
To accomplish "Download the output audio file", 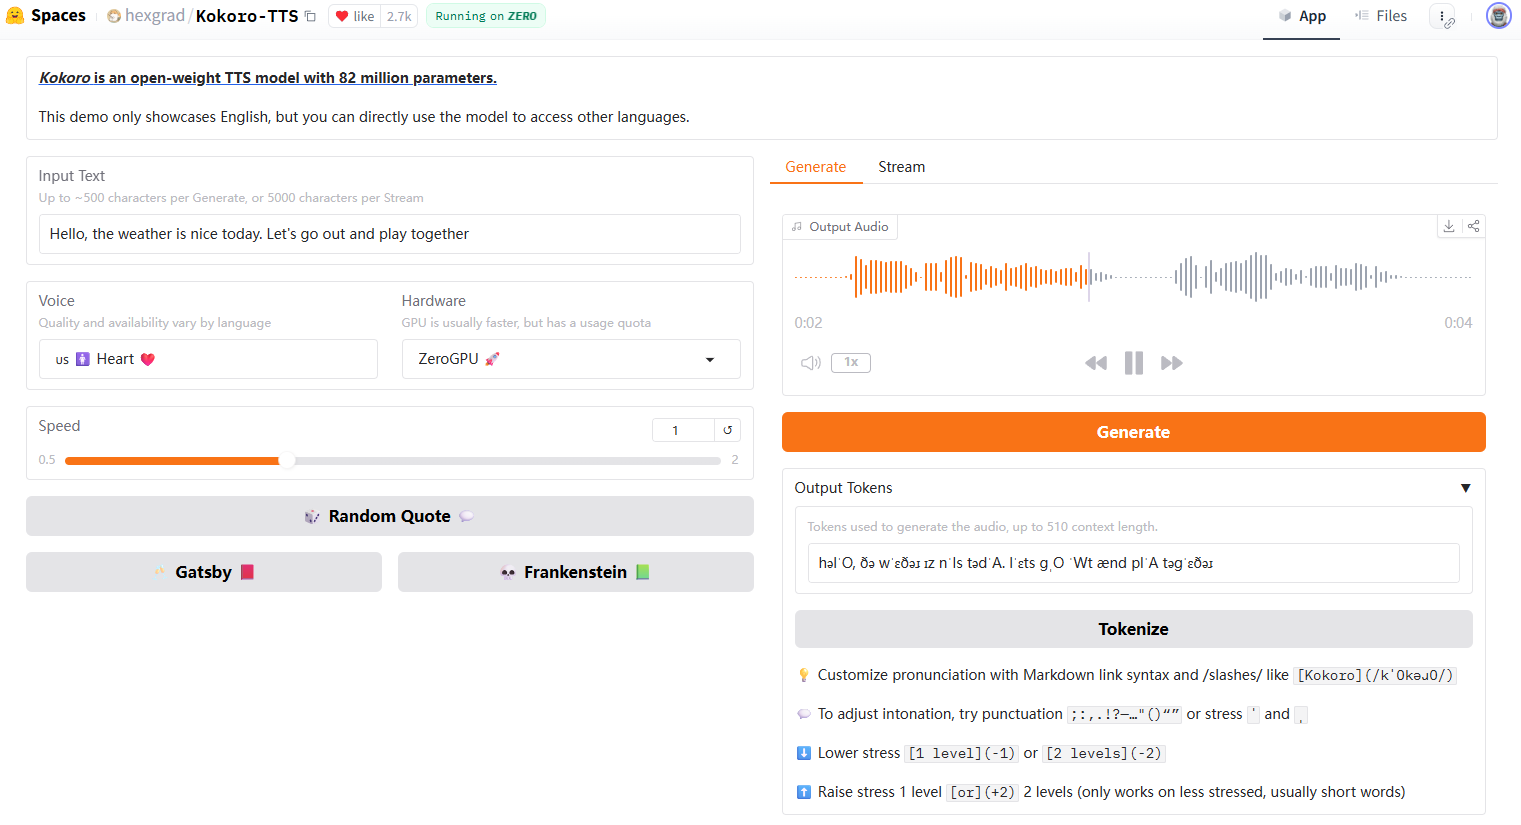I will click(x=1448, y=226).
